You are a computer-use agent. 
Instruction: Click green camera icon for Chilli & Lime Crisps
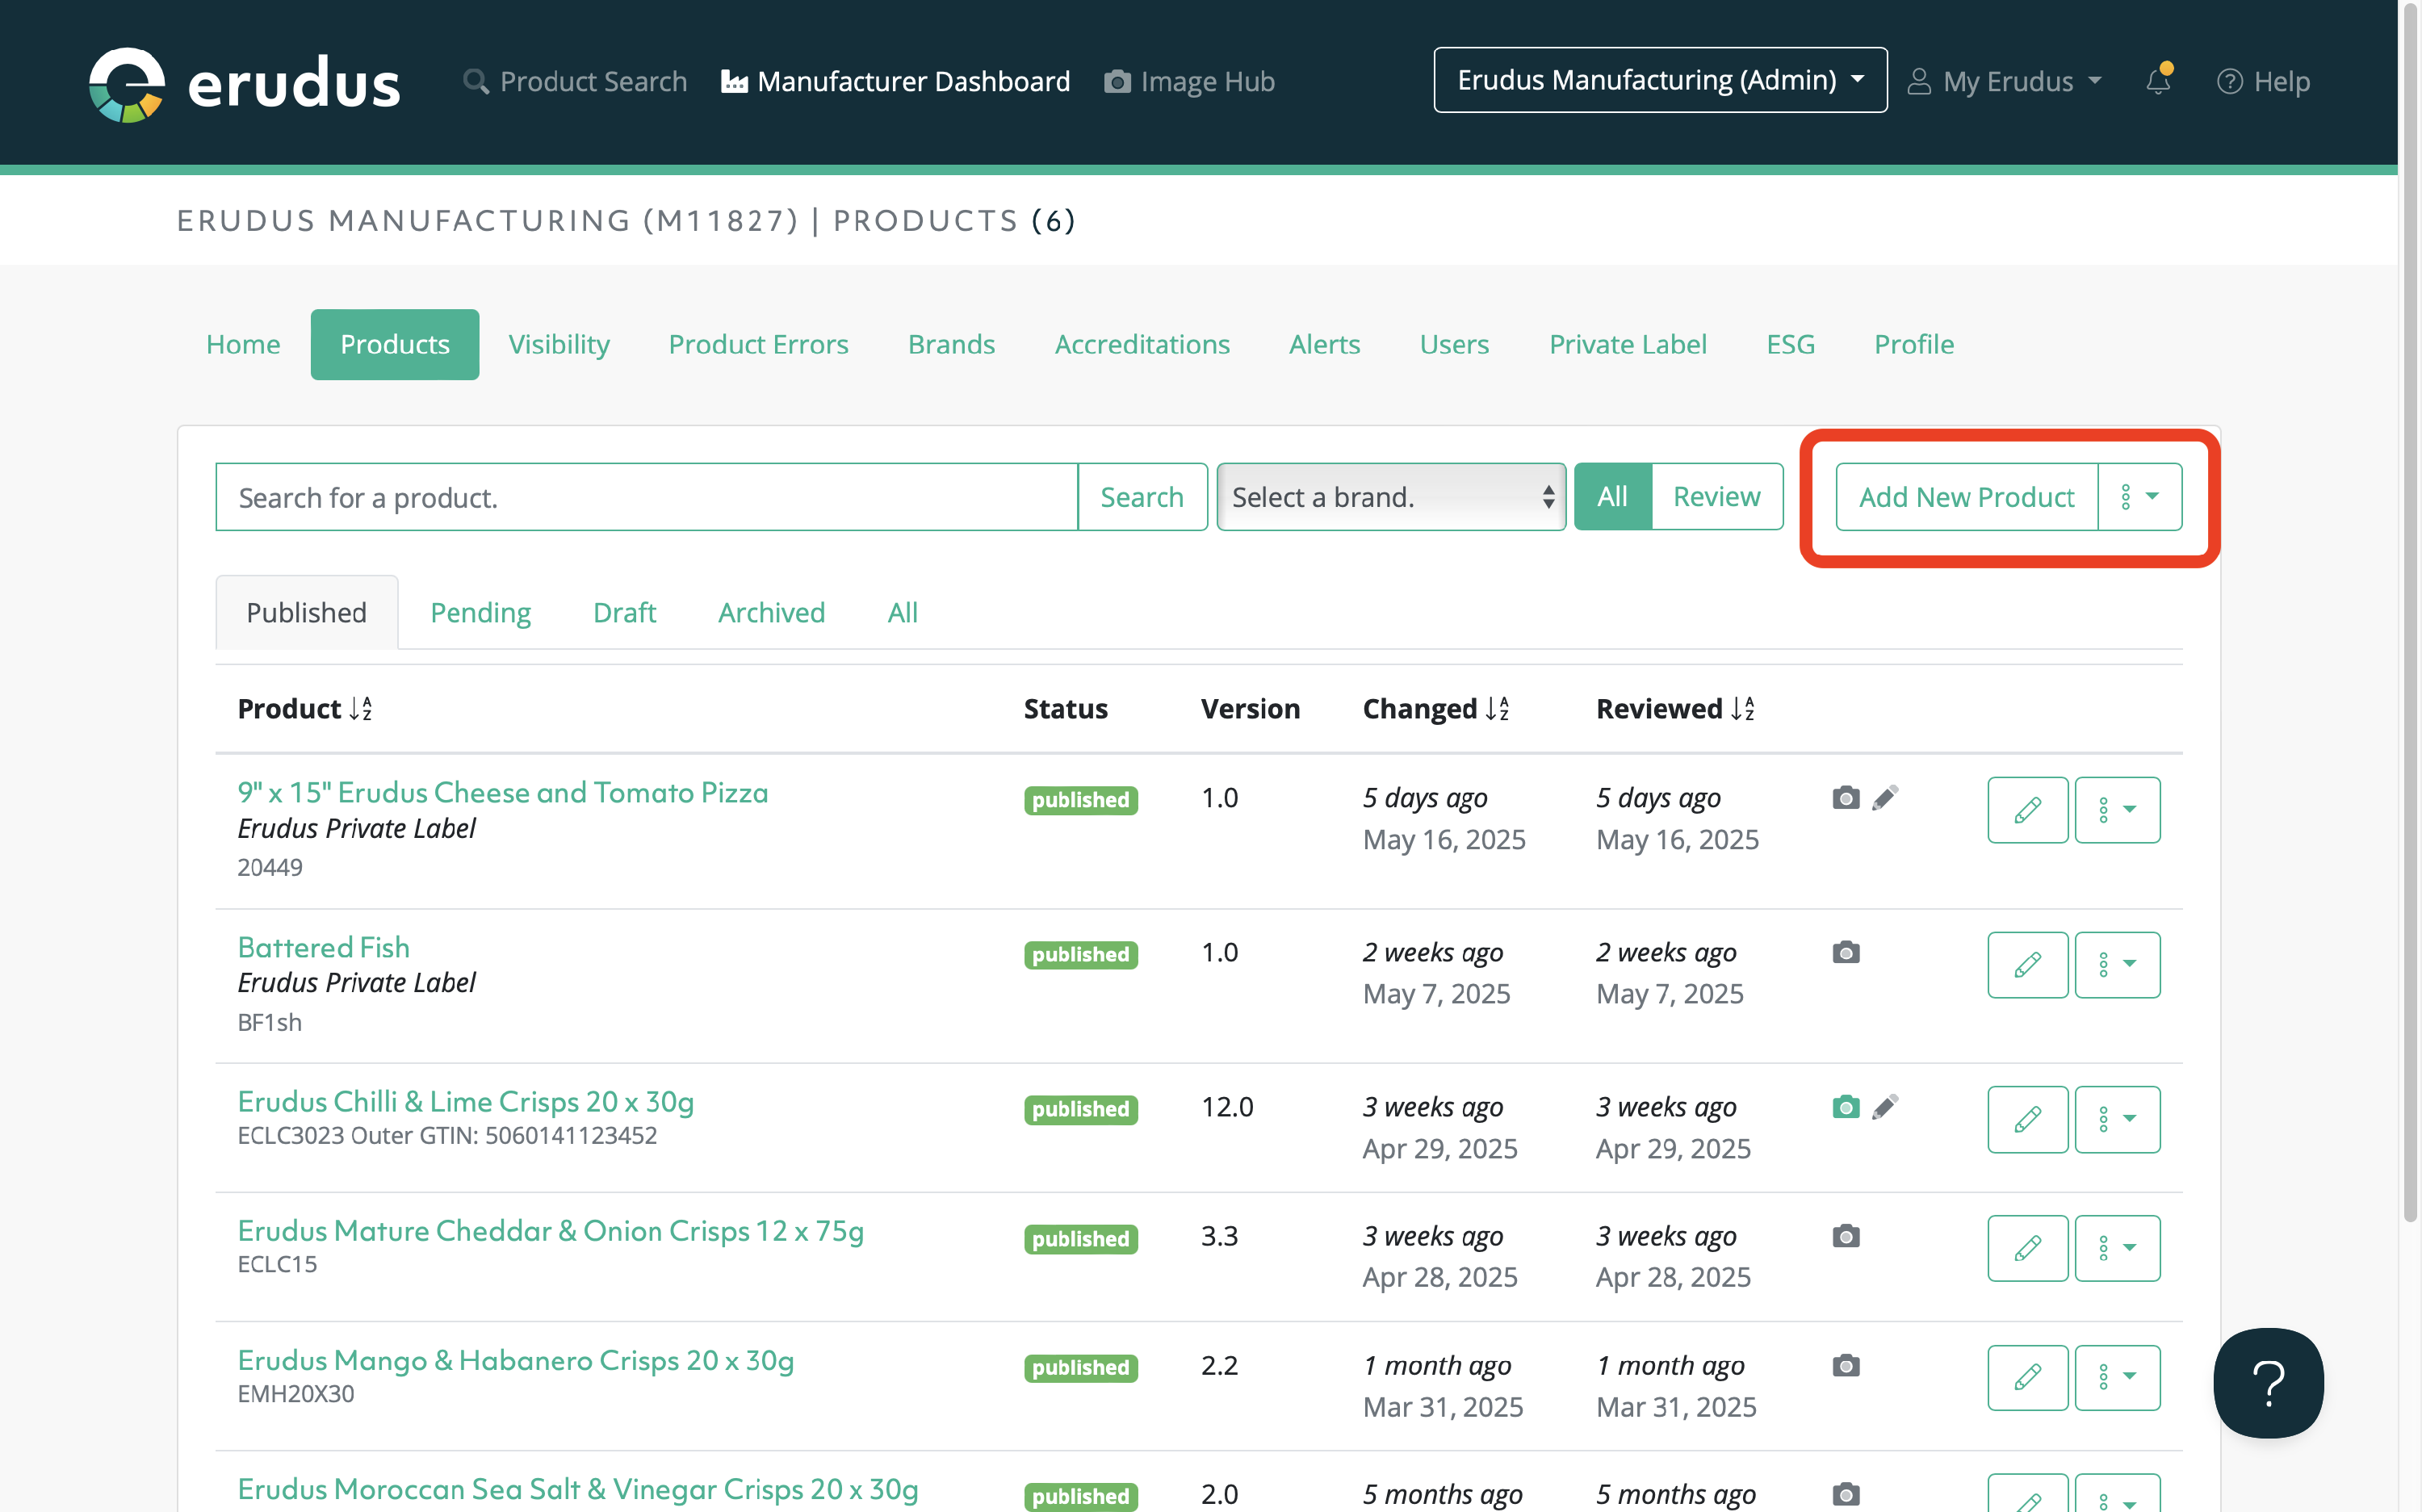[x=1845, y=1107]
